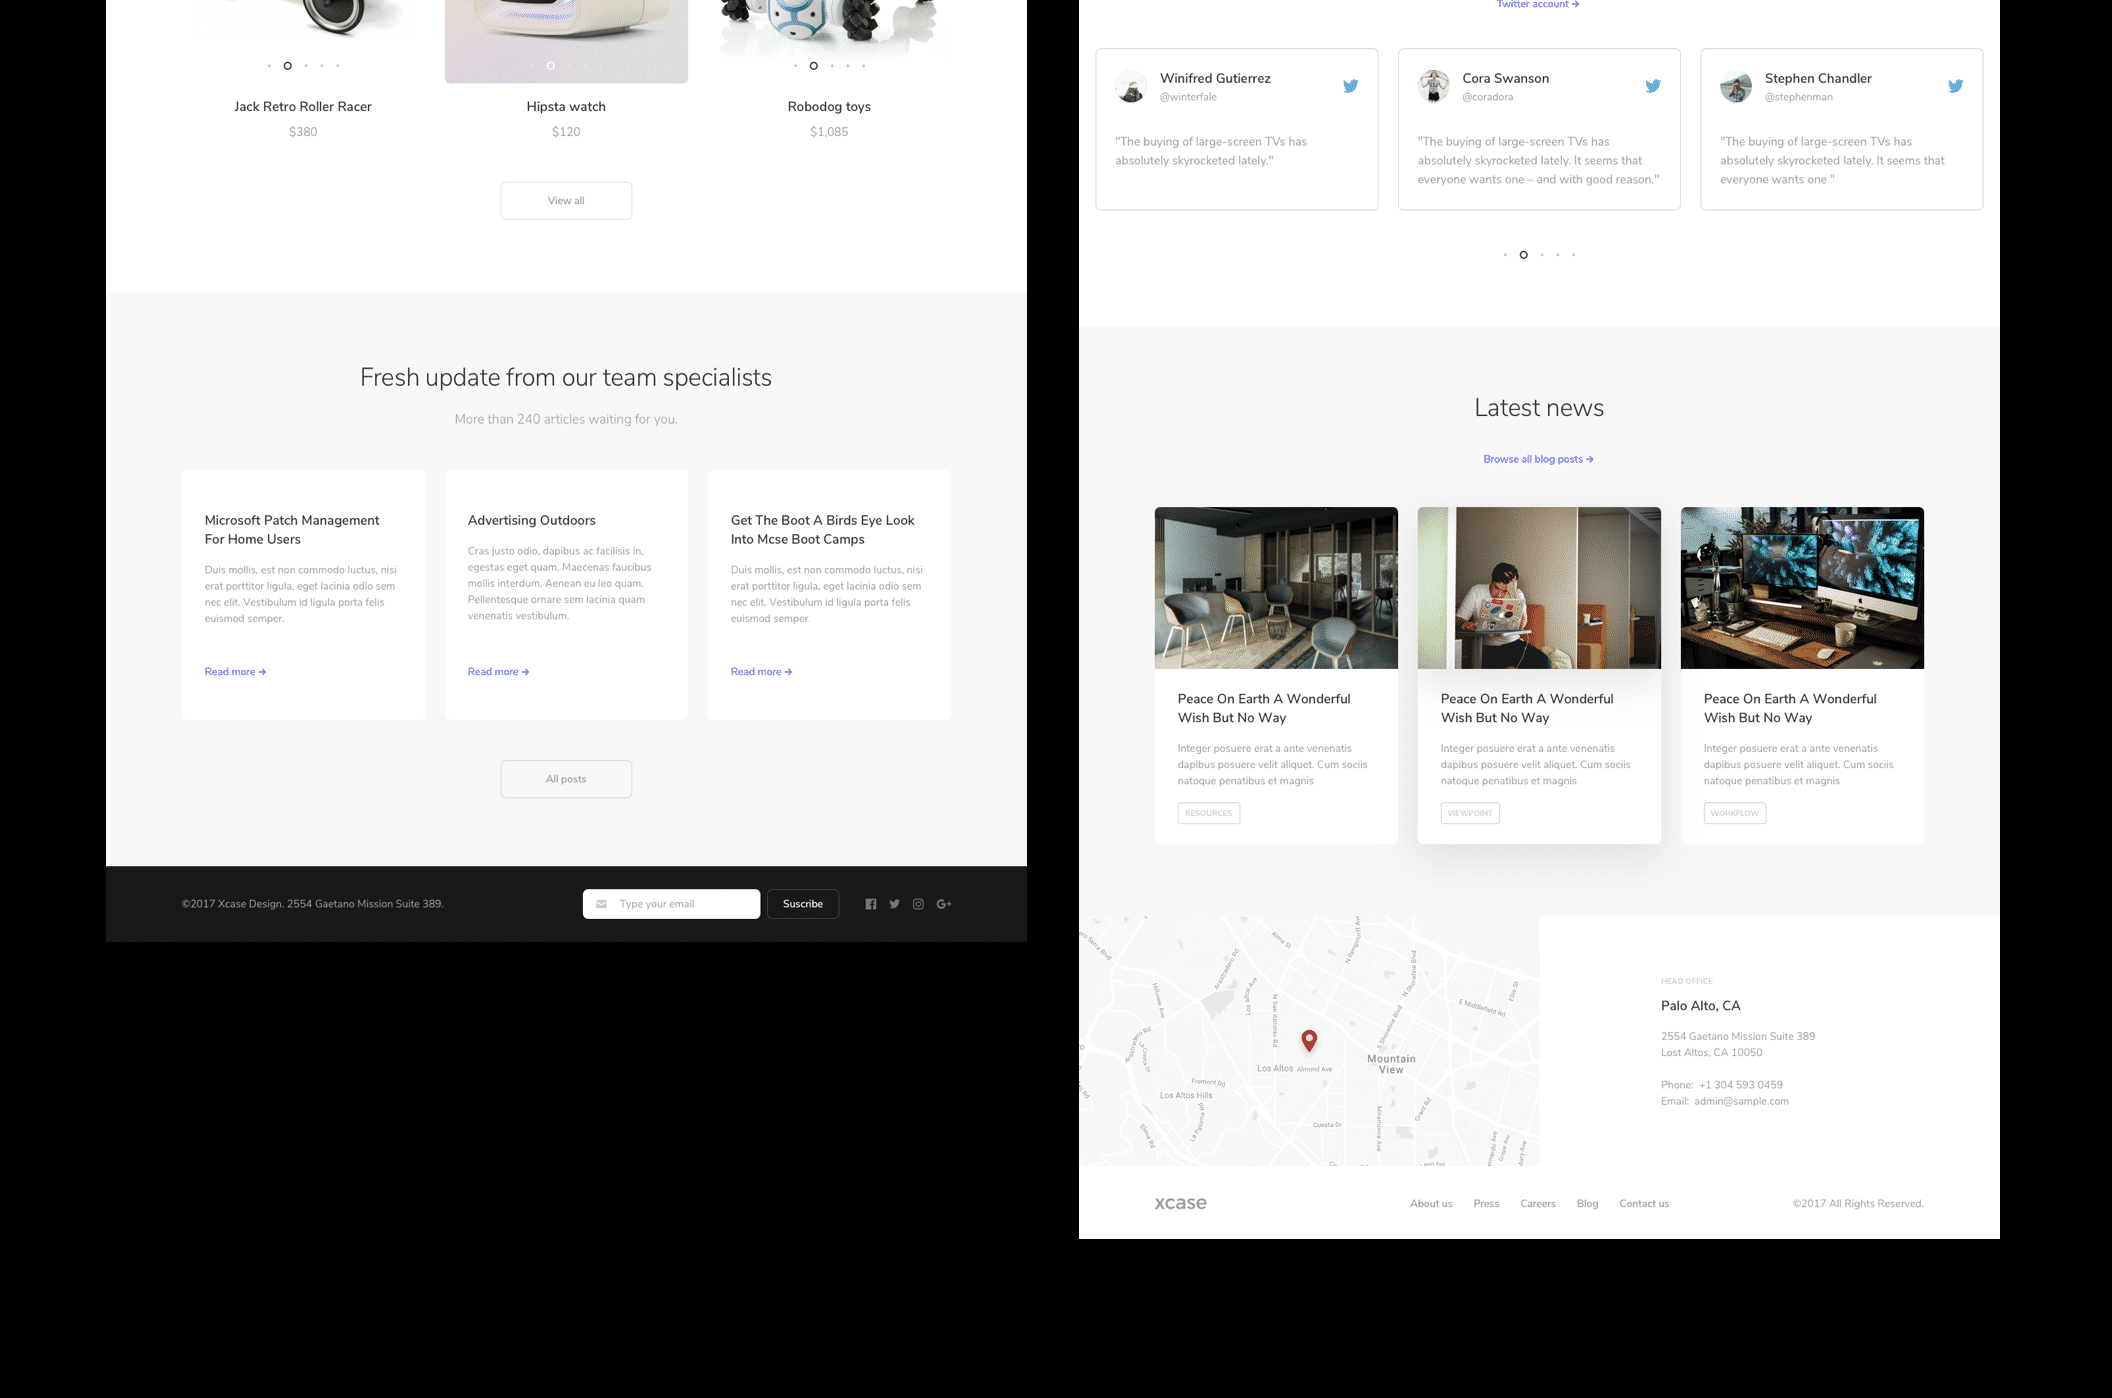Click Twitter bird on Winifred Gutierrez card

[x=1351, y=86]
